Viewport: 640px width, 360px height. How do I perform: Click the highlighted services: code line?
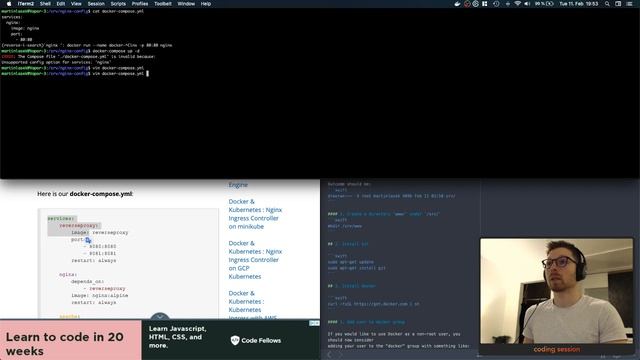(61, 218)
